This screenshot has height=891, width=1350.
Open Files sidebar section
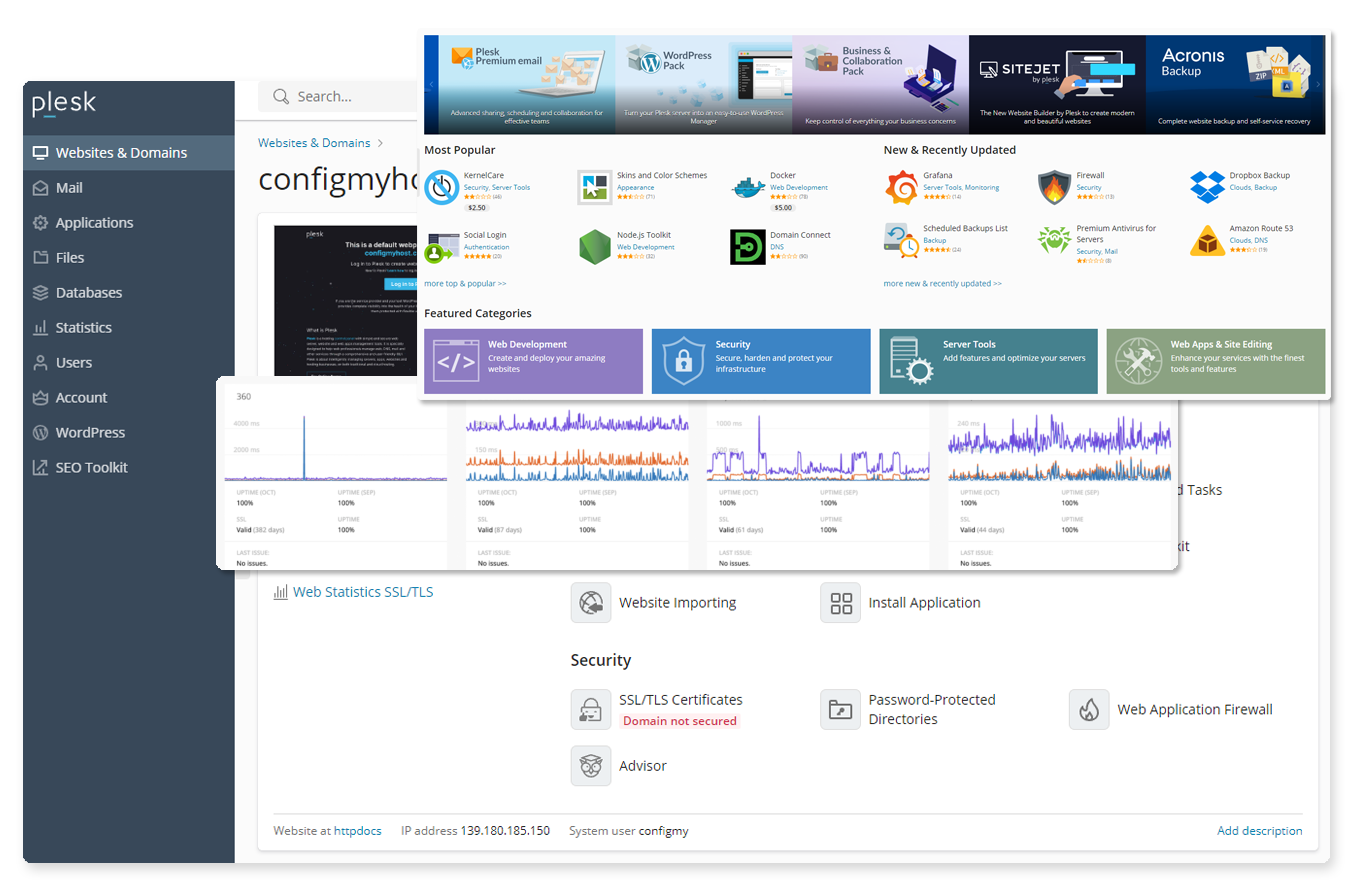128,258
